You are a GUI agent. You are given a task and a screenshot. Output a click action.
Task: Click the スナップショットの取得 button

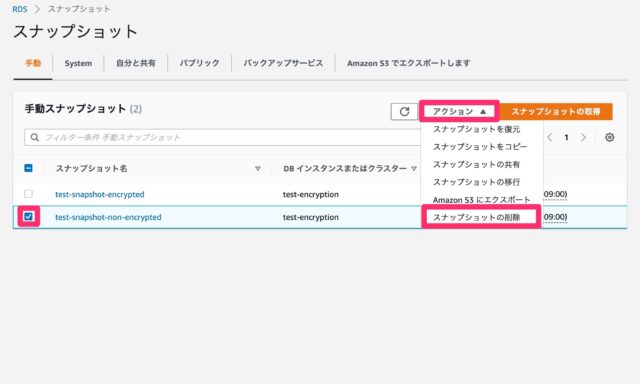(x=556, y=111)
